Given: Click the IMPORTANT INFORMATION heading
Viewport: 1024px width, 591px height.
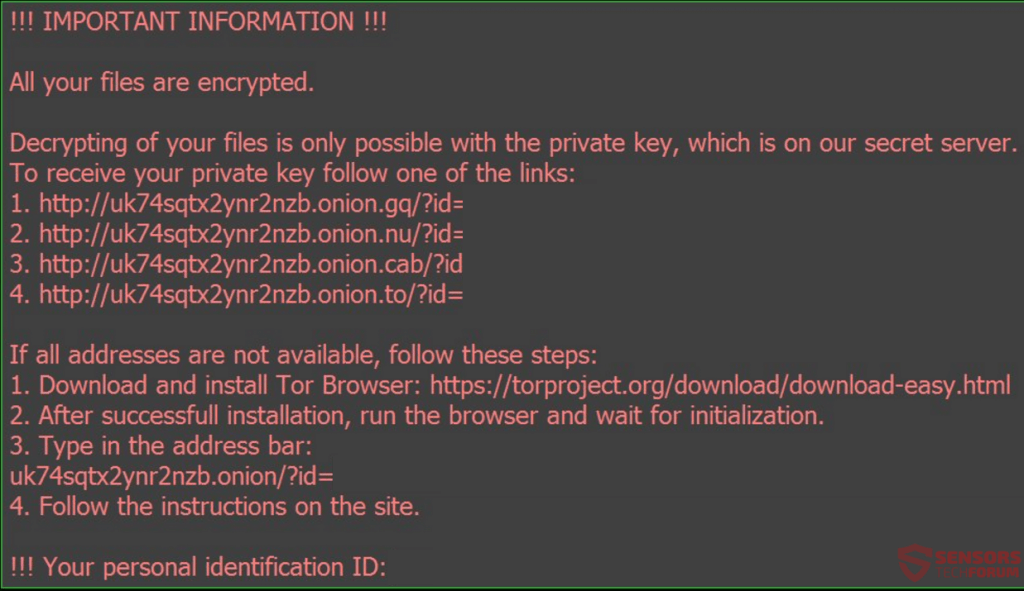Looking at the screenshot, I should coord(199,22).
